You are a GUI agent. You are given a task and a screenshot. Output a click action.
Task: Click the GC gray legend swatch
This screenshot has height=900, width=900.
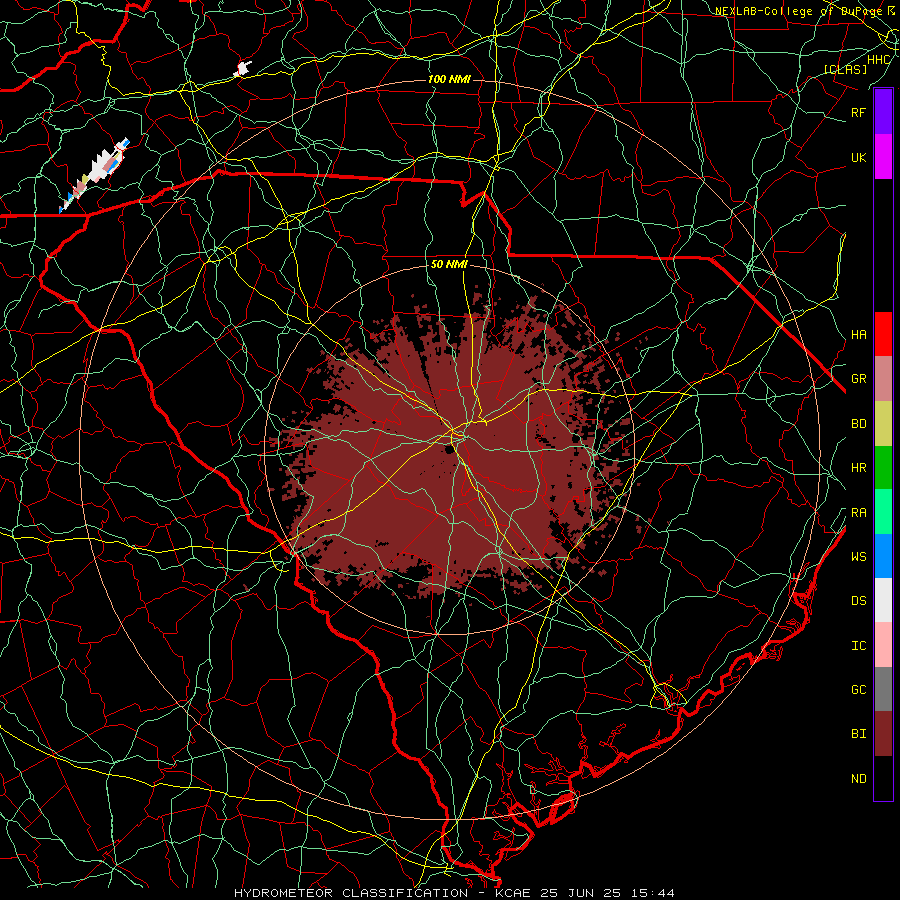(883, 689)
